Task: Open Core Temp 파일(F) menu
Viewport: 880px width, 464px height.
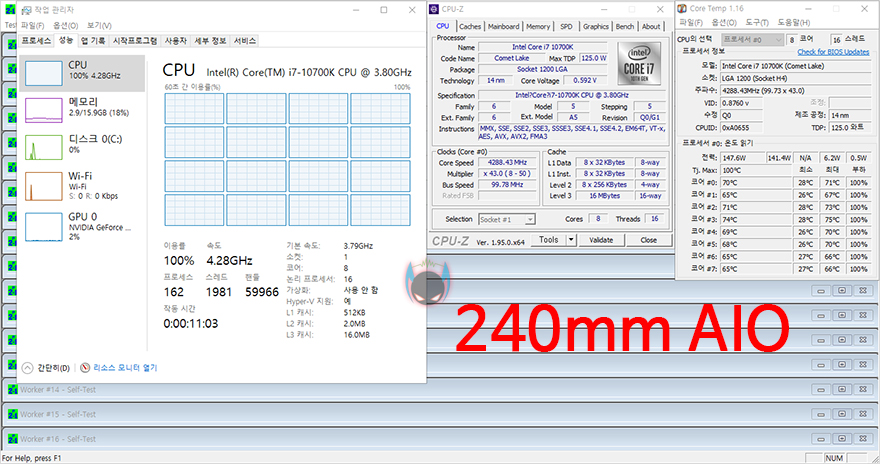Action: click(691, 22)
